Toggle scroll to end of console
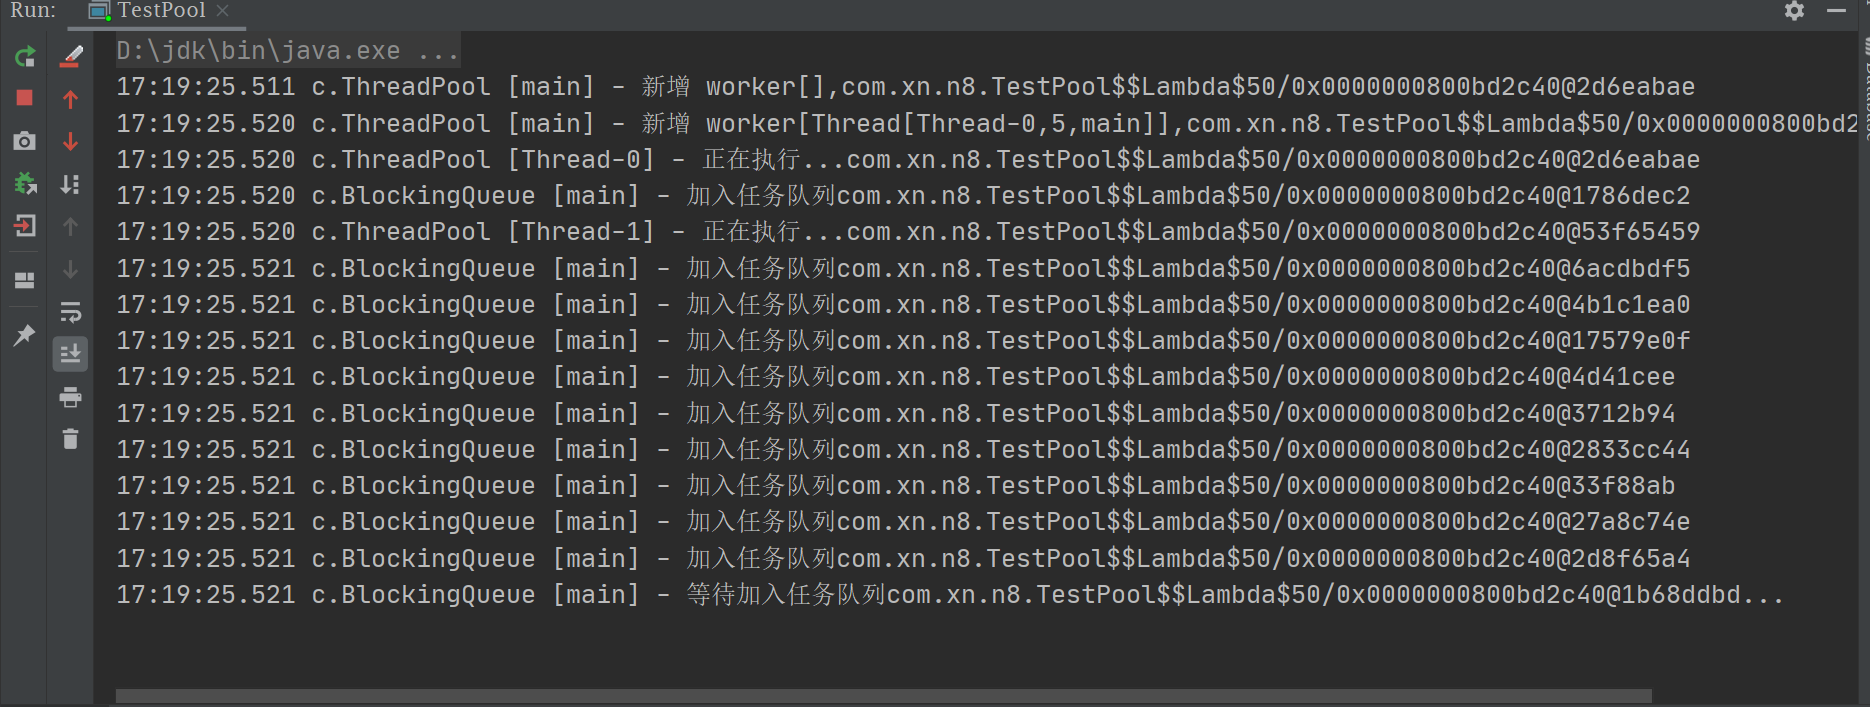The image size is (1870, 707). click(70, 354)
